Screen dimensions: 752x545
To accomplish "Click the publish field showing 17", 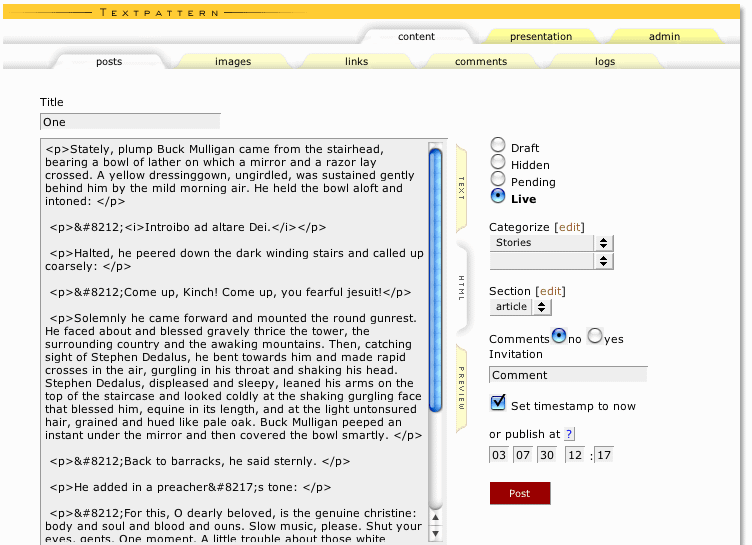I will coord(604,455).
